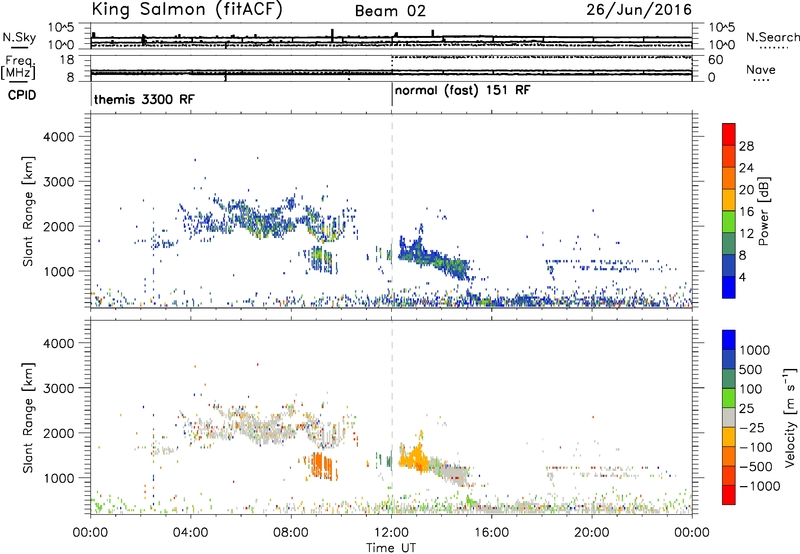Click the '20' power color bar value
Screen dimensions: 800x554
(746, 190)
